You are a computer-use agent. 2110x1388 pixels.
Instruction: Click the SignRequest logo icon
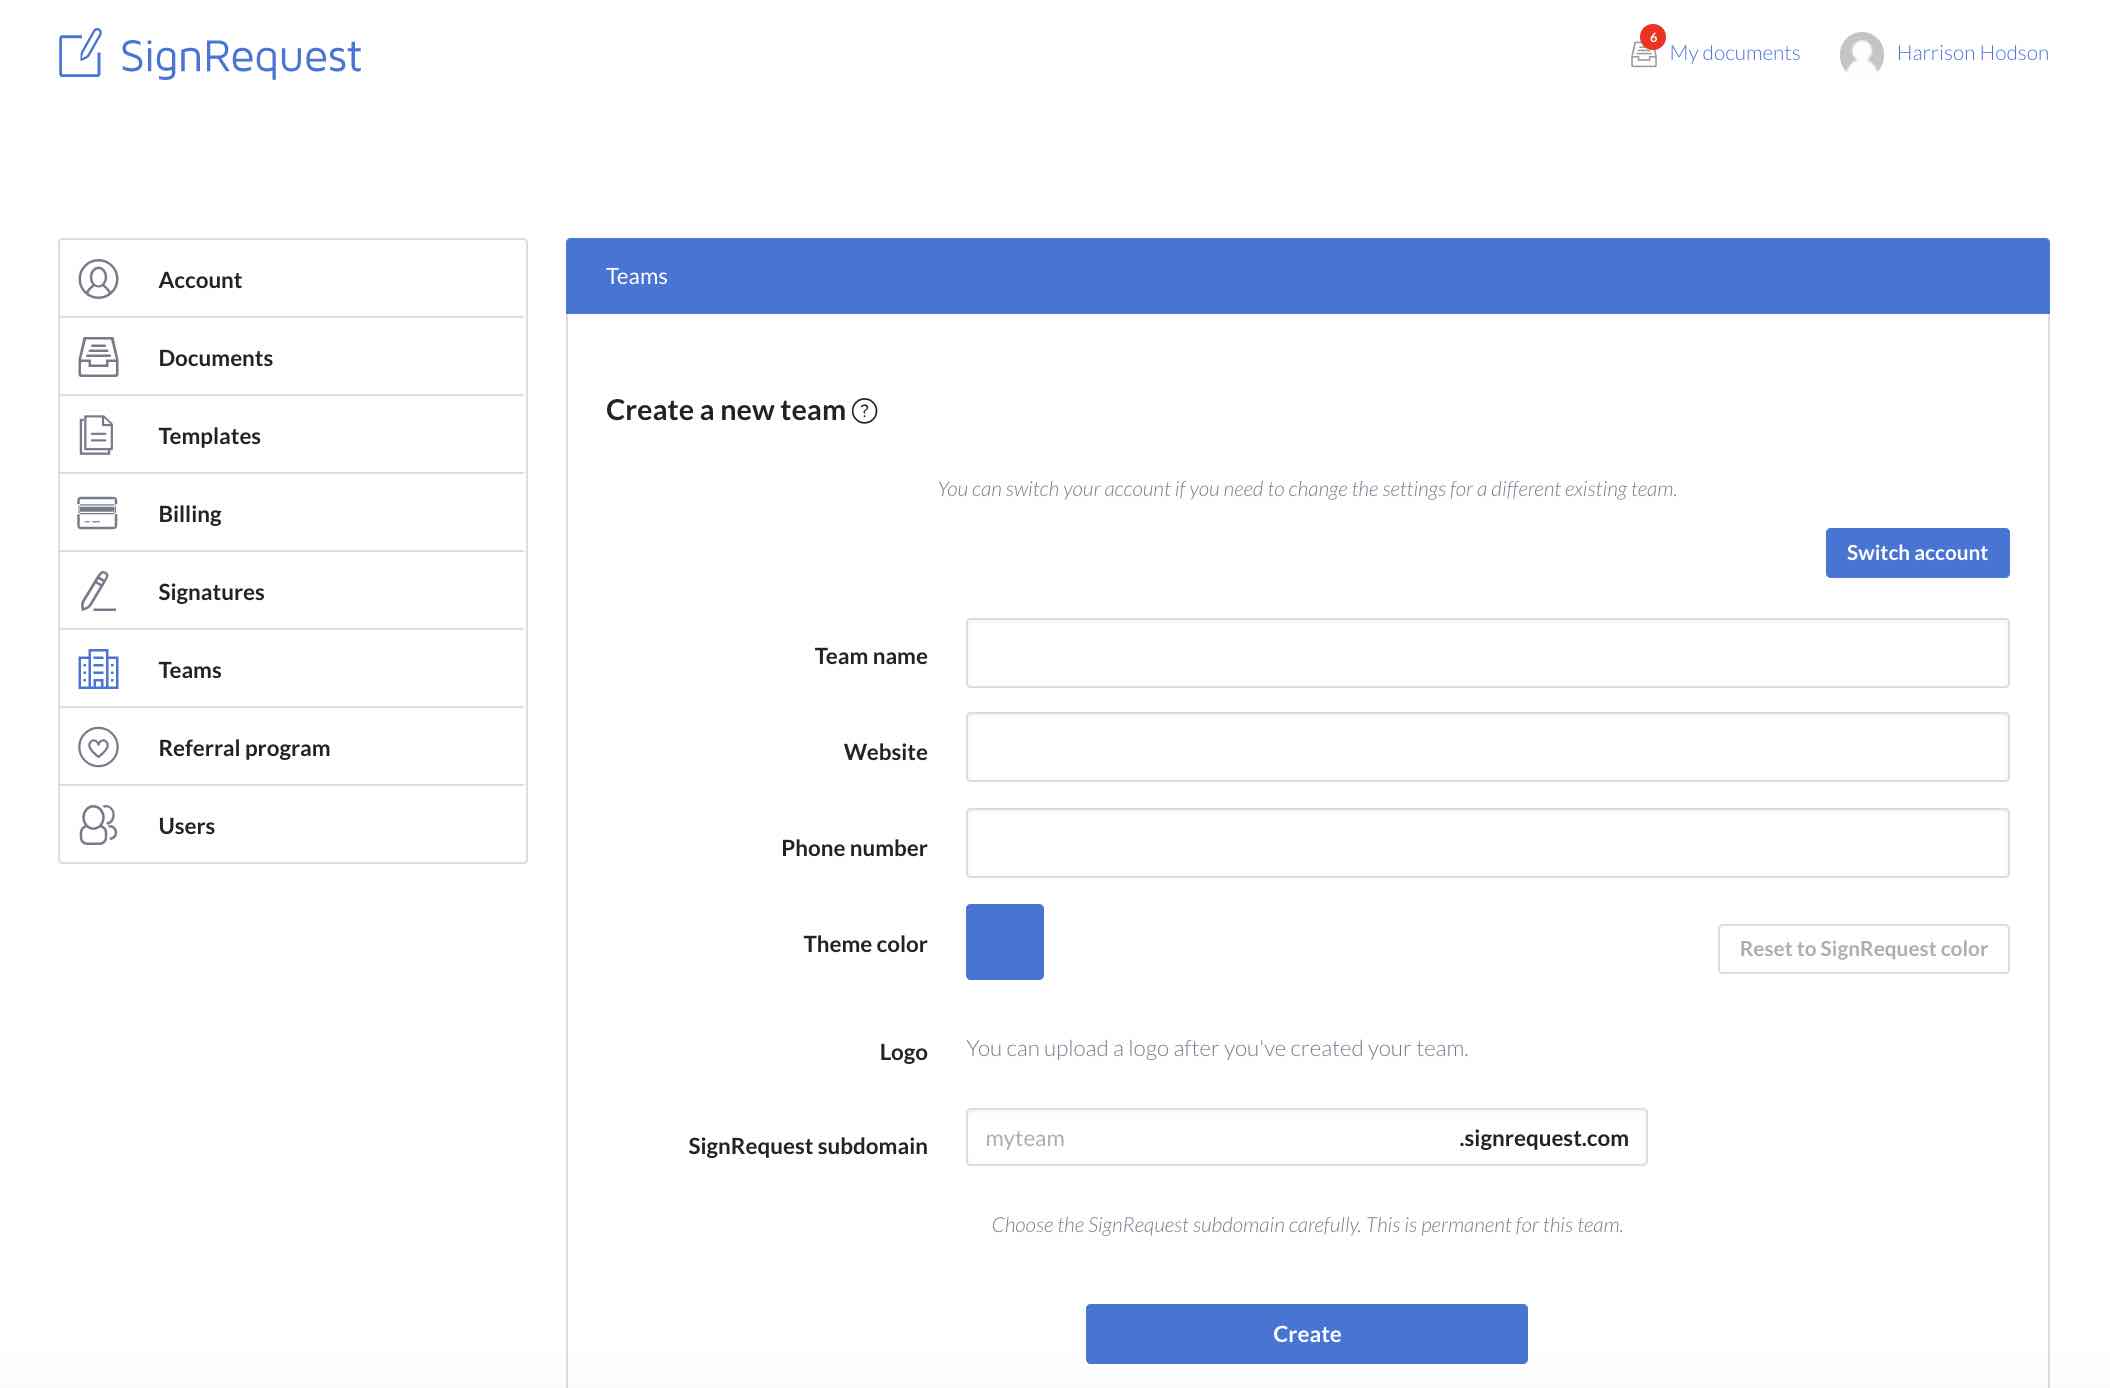coord(80,53)
